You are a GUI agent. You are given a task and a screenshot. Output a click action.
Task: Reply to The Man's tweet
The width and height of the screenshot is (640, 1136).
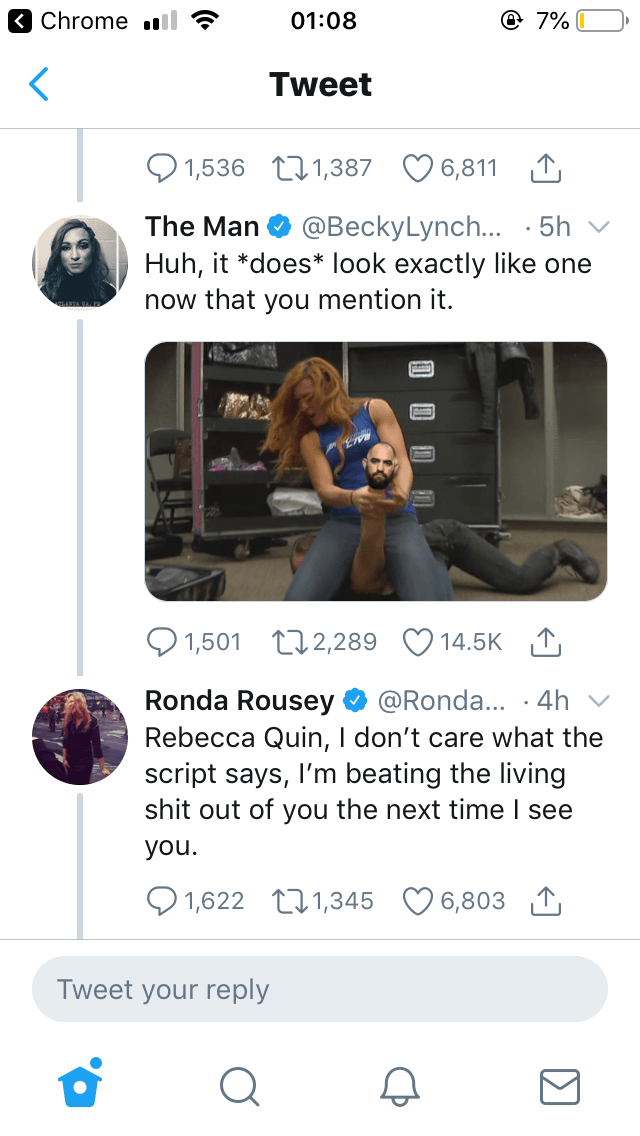[163, 641]
